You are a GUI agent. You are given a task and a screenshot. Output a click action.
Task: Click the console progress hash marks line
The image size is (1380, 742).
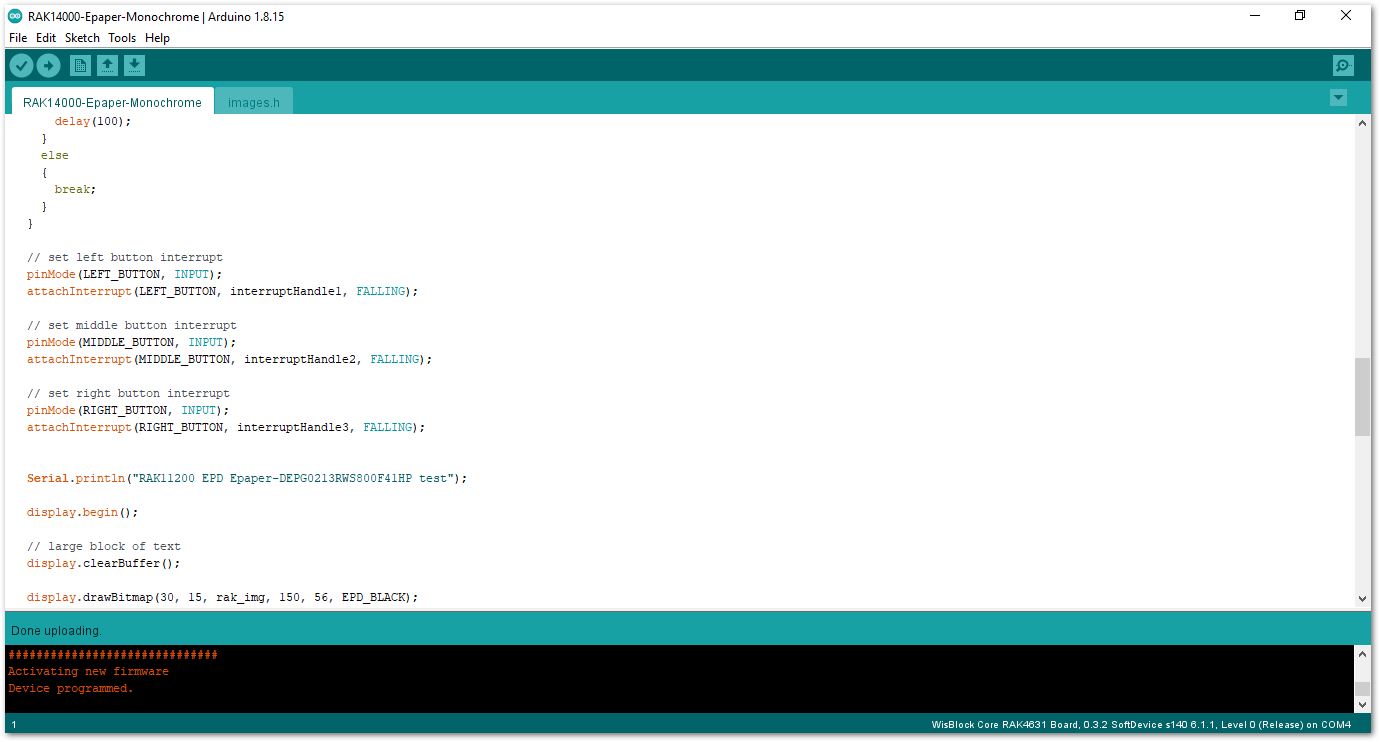(x=113, y=654)
